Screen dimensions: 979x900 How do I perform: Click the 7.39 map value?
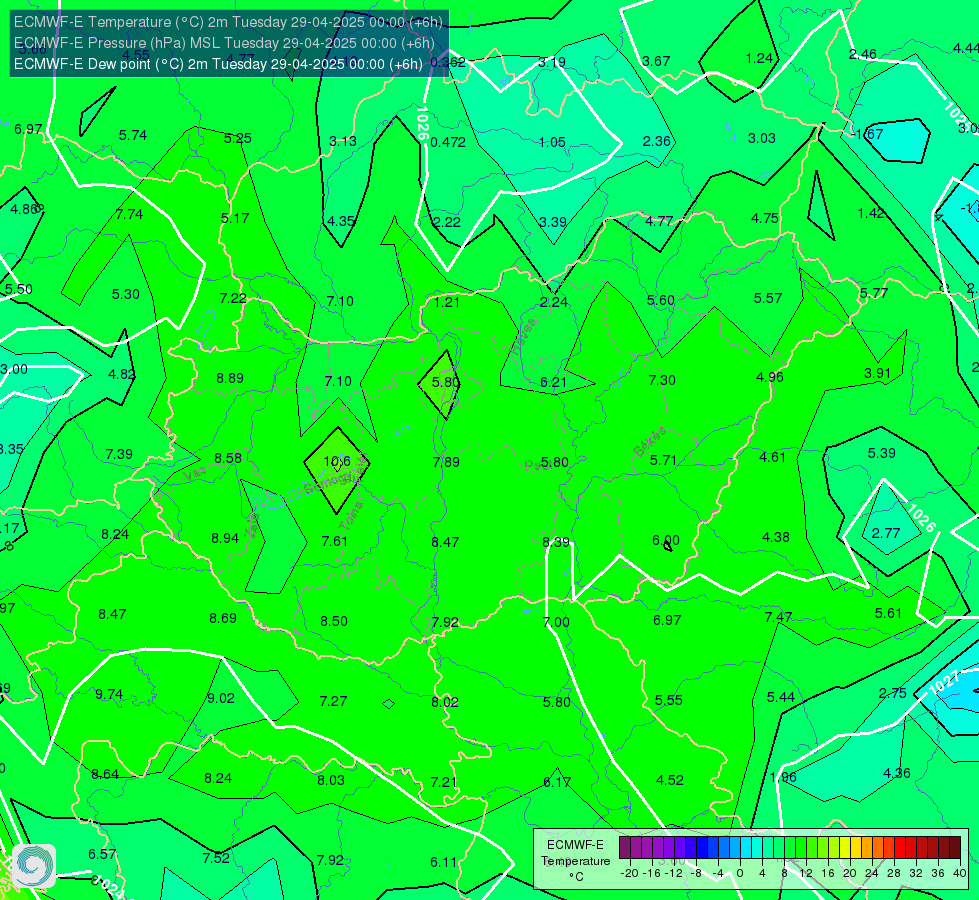tap(119, 454)
